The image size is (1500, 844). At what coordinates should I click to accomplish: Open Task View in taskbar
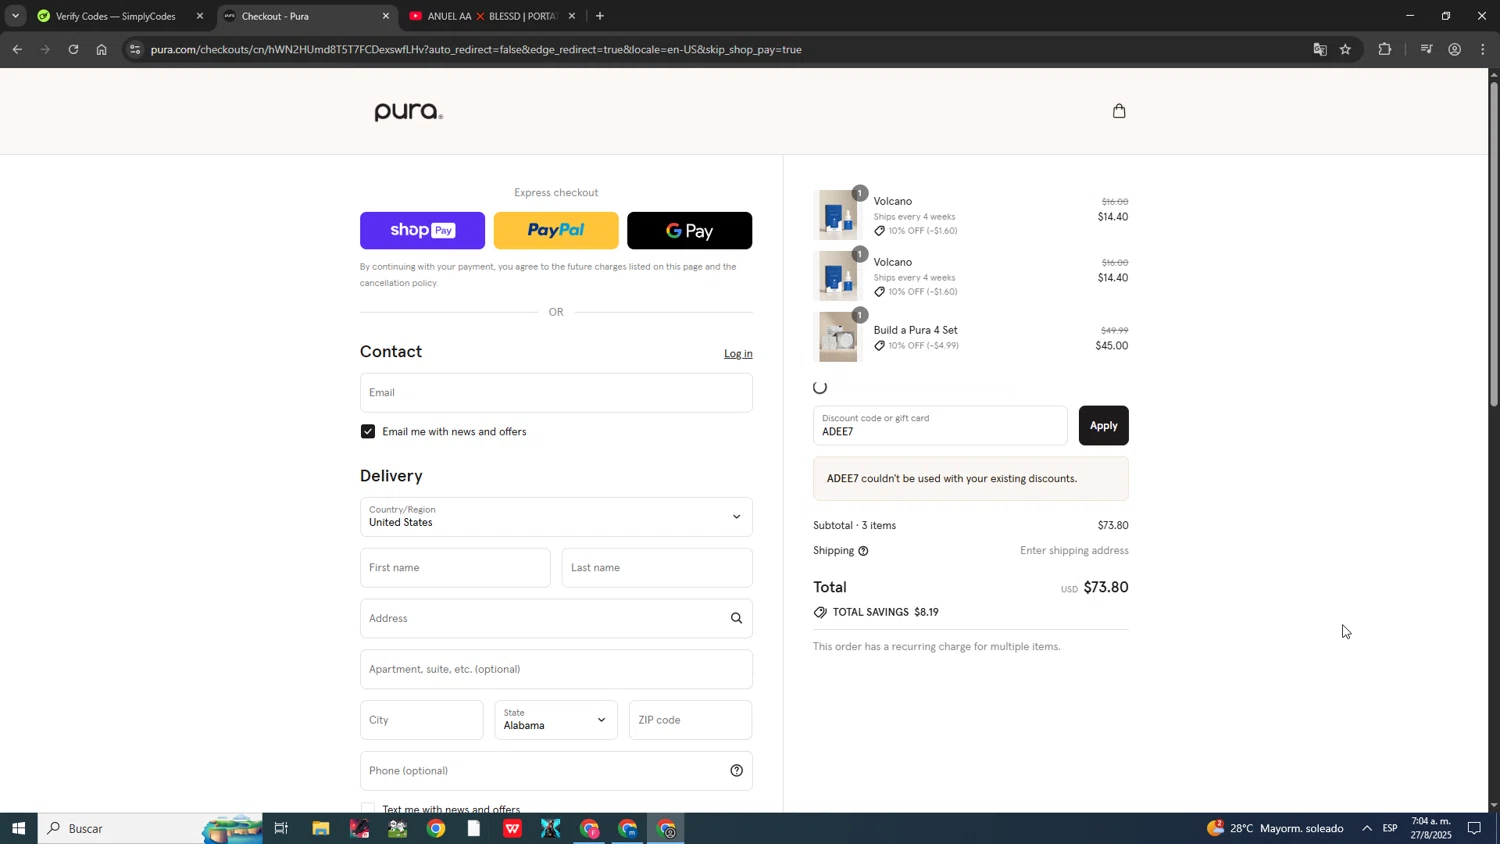[x=281, y=829]
